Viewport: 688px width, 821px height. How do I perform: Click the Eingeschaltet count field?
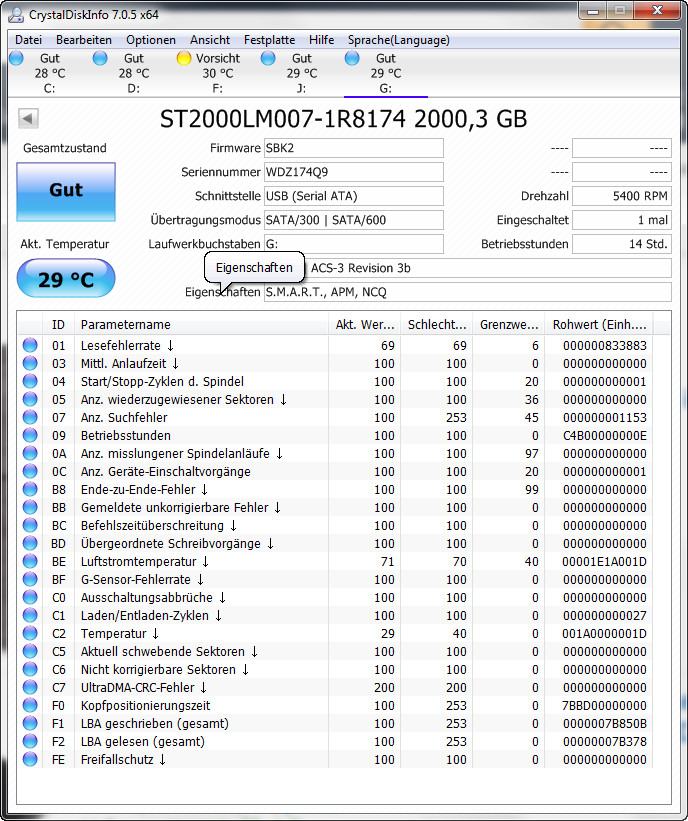[622, 220]
